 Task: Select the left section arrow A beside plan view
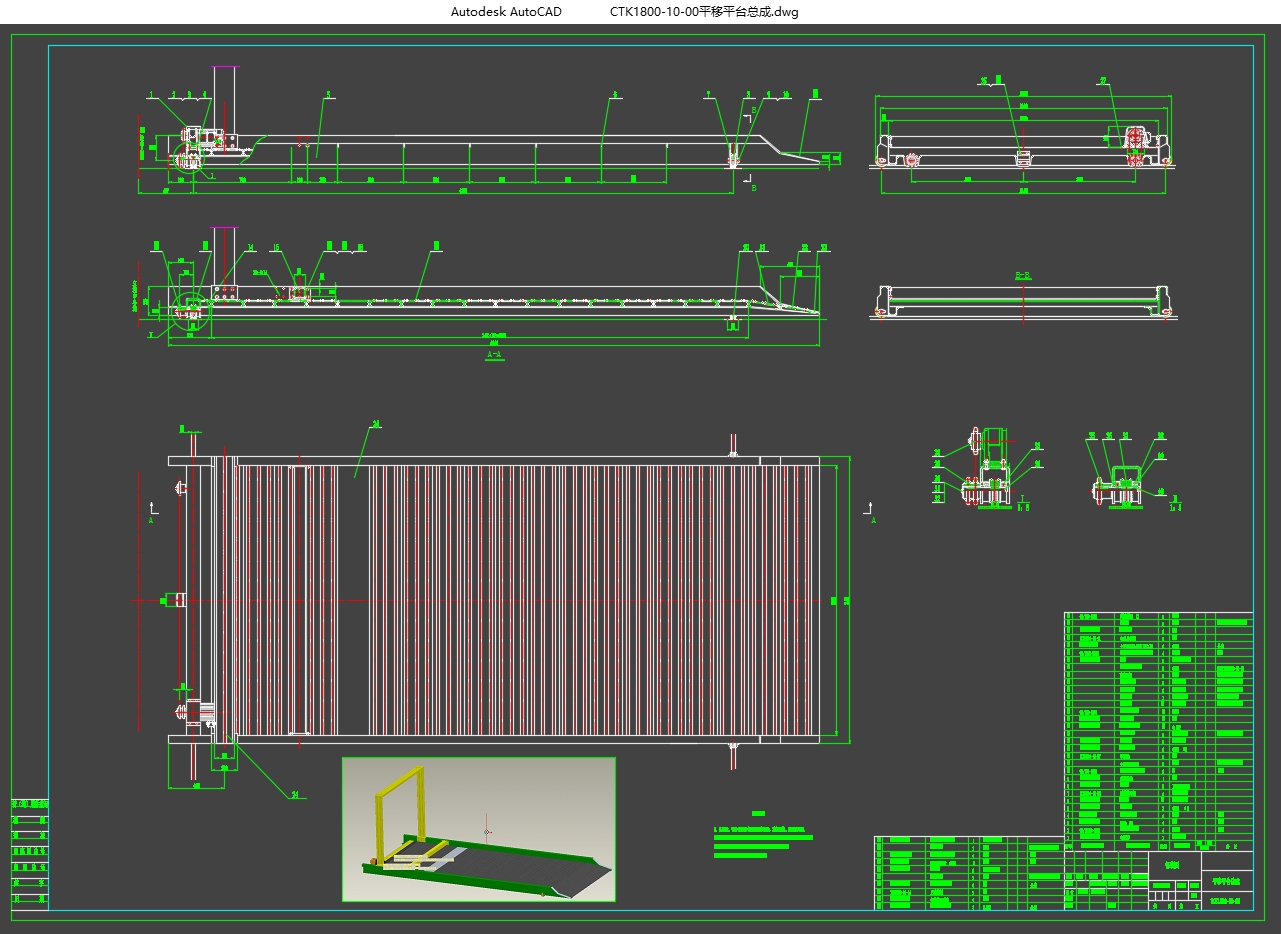[x=151, y=512]
